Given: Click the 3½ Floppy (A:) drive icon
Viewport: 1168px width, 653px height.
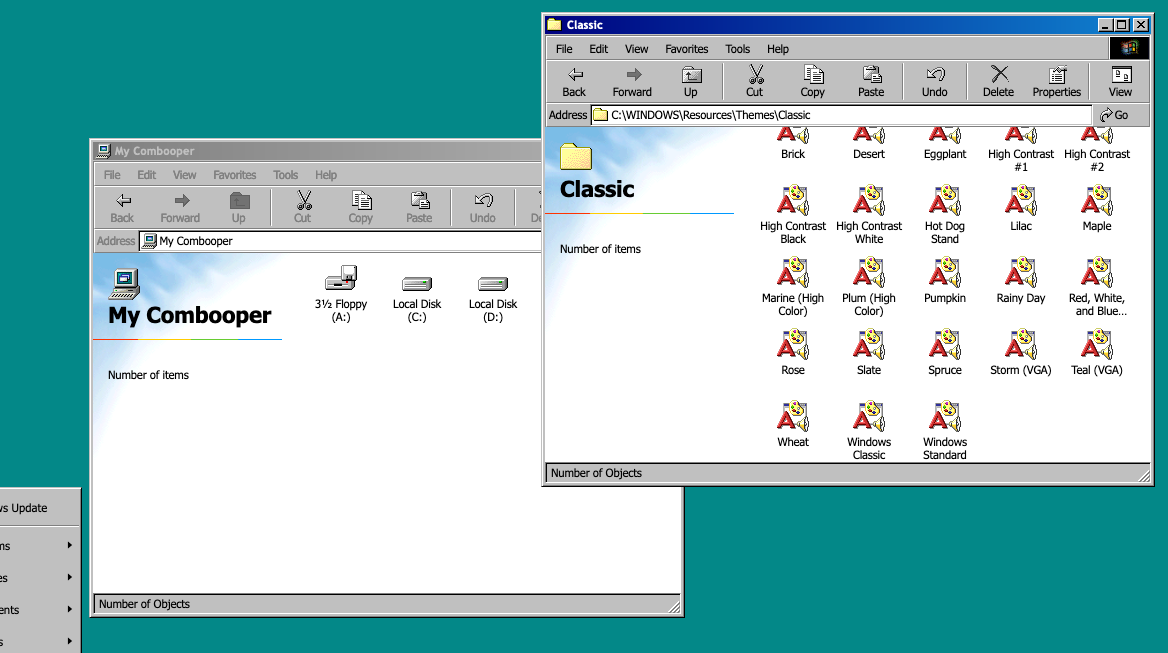Looking at the screenshot, I should [x=341, y=282].
